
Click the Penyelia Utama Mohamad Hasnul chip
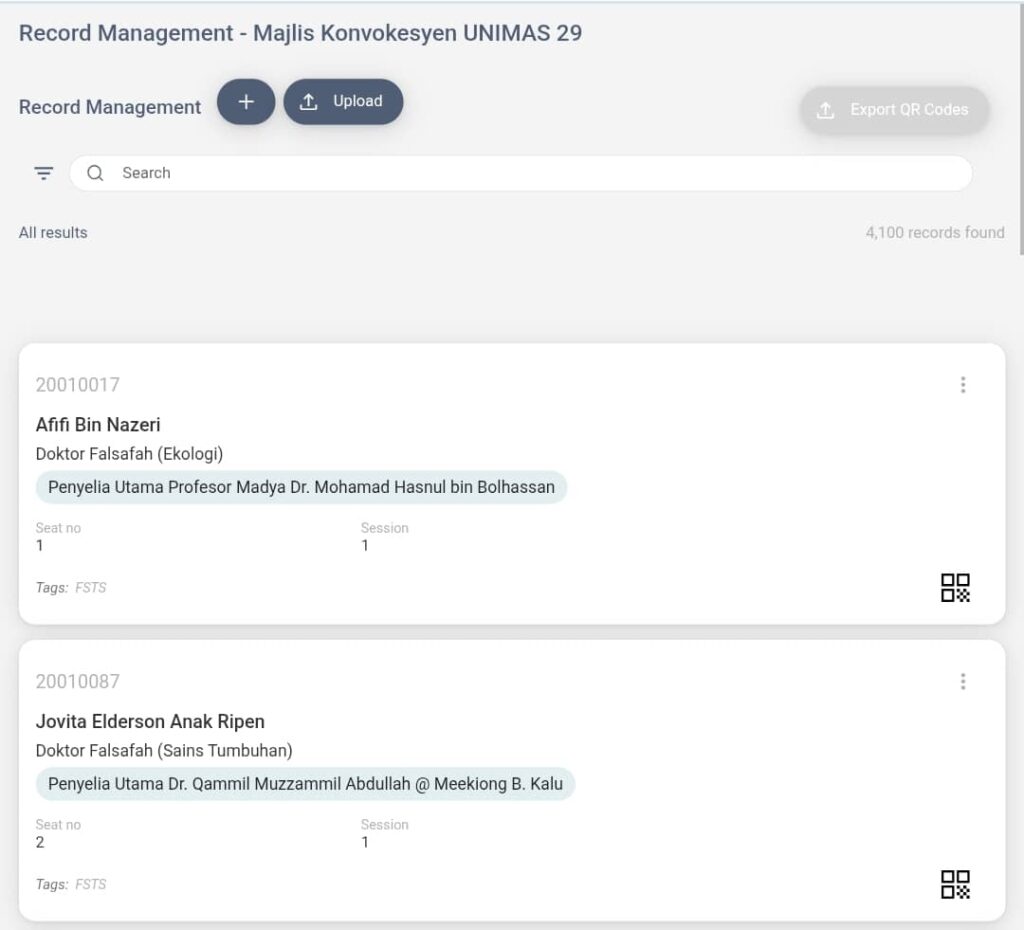[x=301, y=488]
